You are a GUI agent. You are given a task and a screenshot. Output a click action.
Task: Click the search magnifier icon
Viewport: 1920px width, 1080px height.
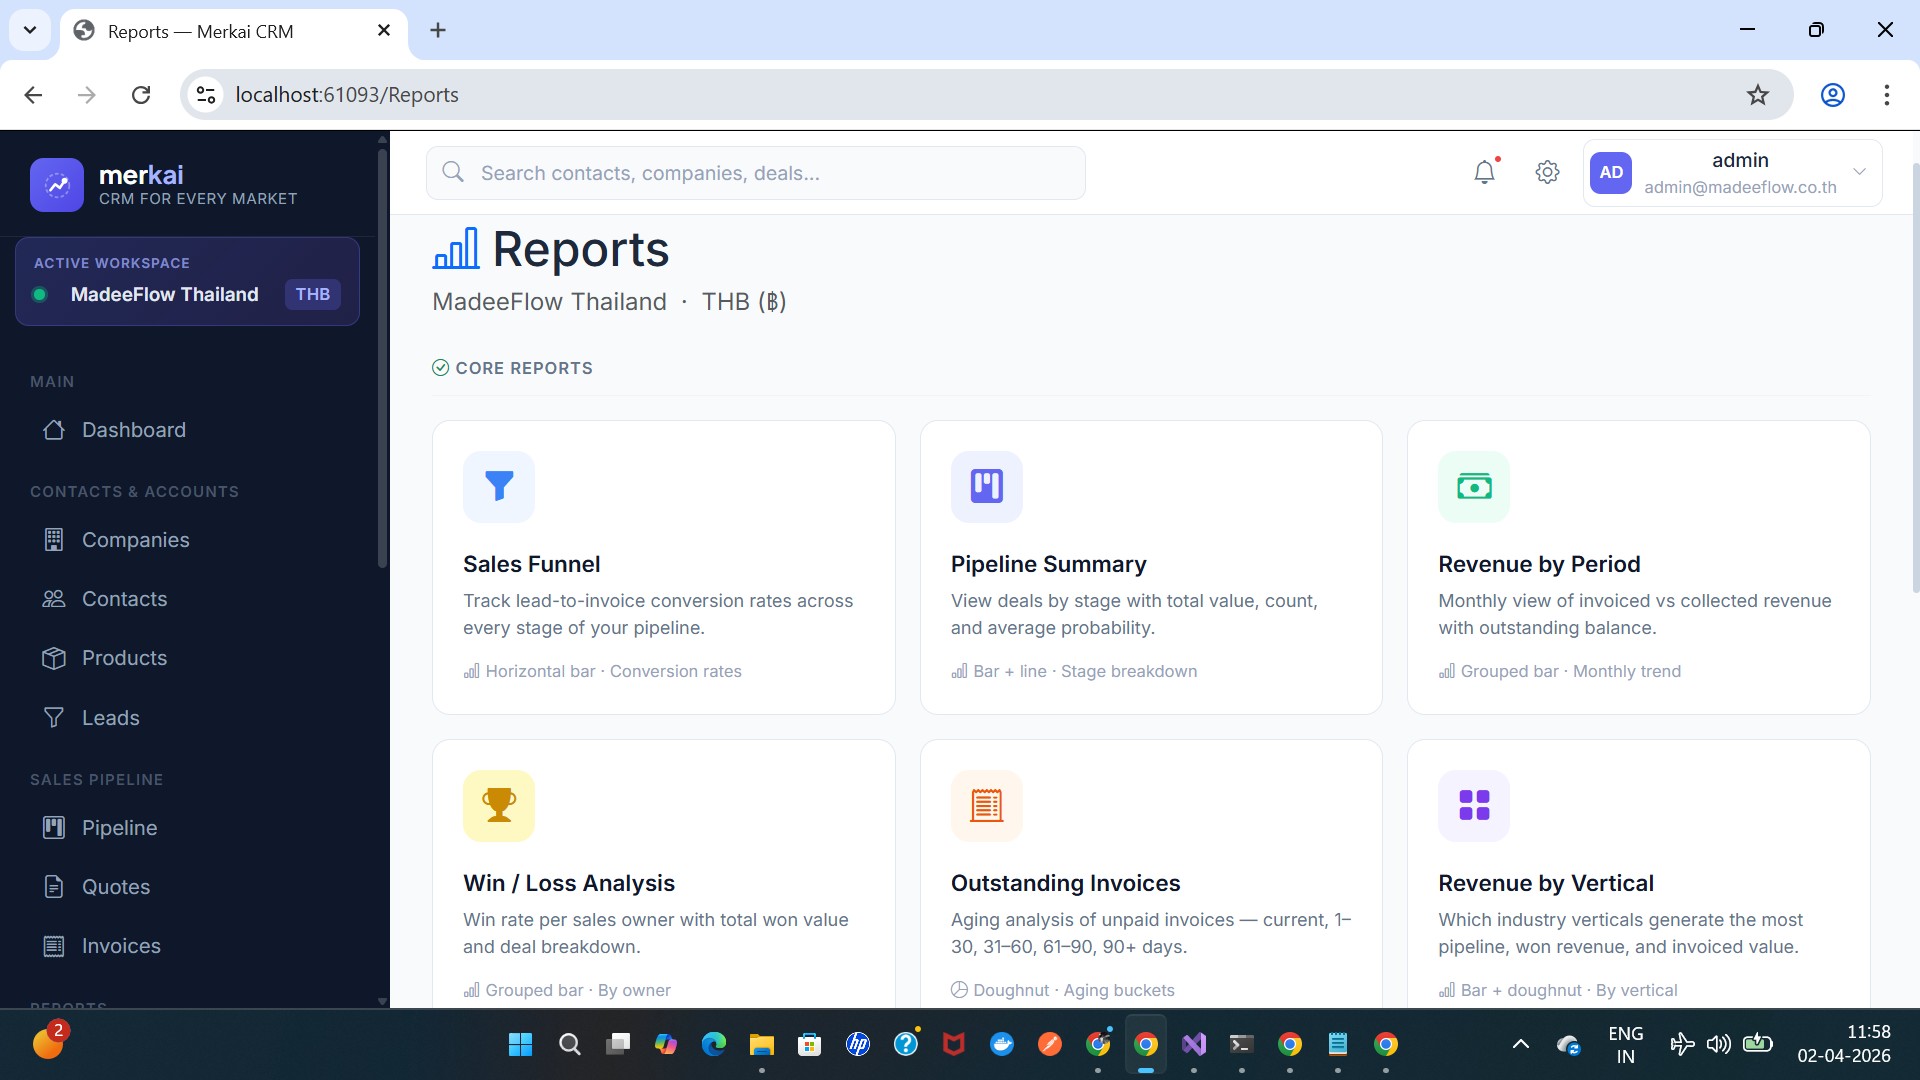pos(453,172)
